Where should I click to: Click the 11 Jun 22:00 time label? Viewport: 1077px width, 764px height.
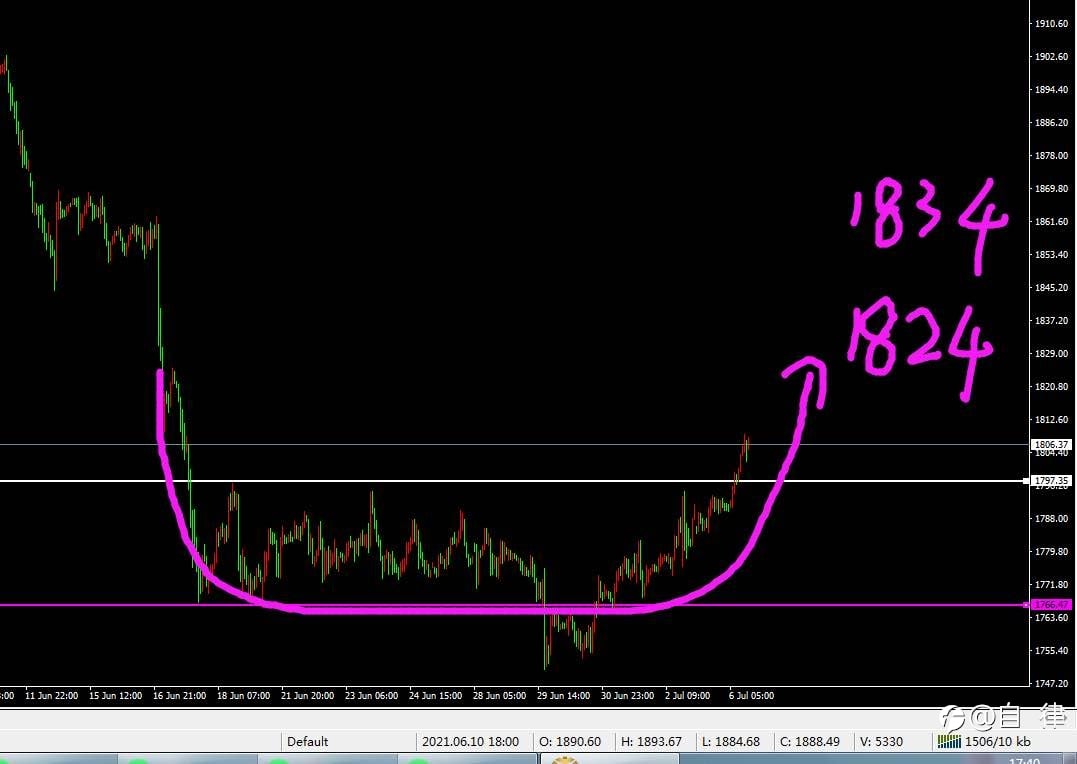tap(52, 695)
